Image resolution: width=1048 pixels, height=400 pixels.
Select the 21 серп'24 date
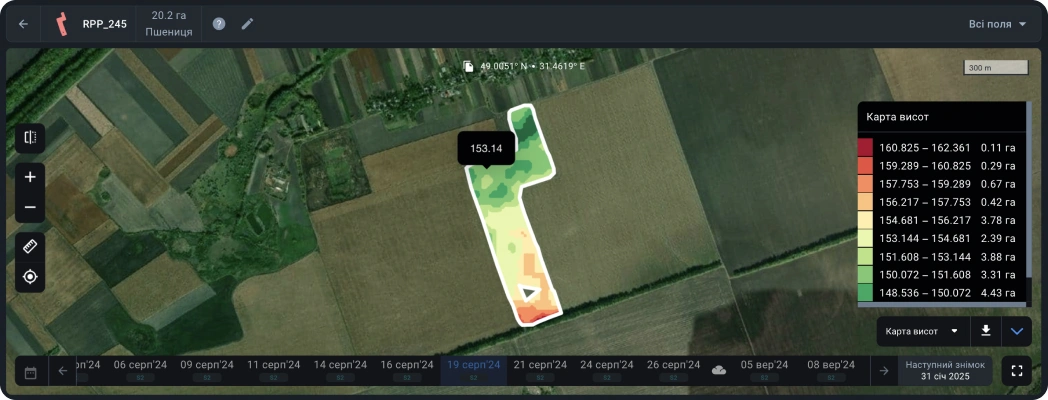coord(540,366)
